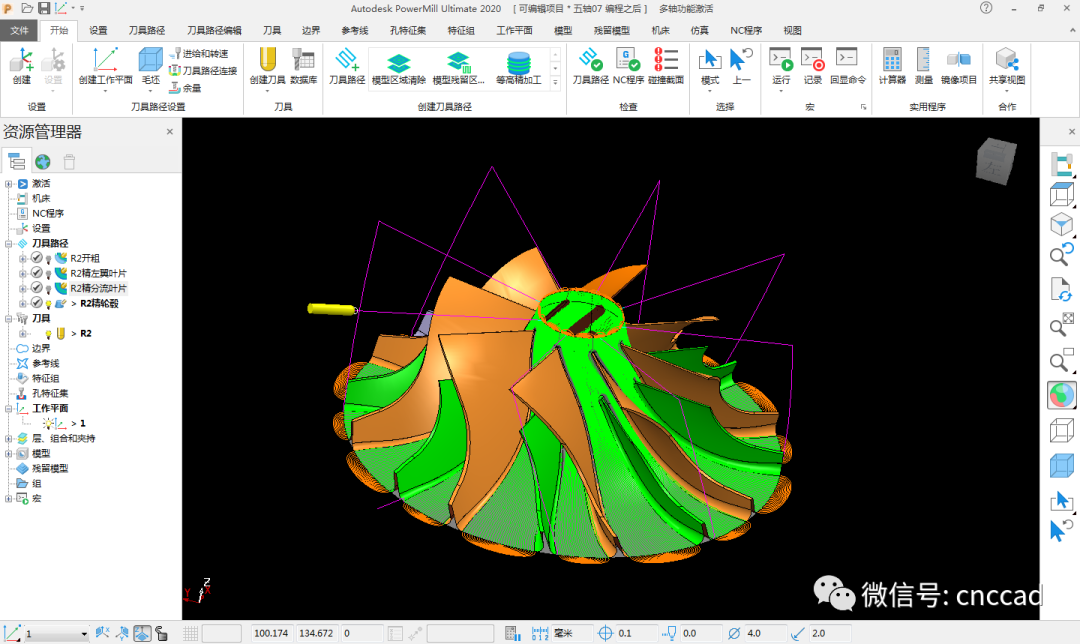Open the 文件 menu
1080x644 pixels.
pos(20,30)
